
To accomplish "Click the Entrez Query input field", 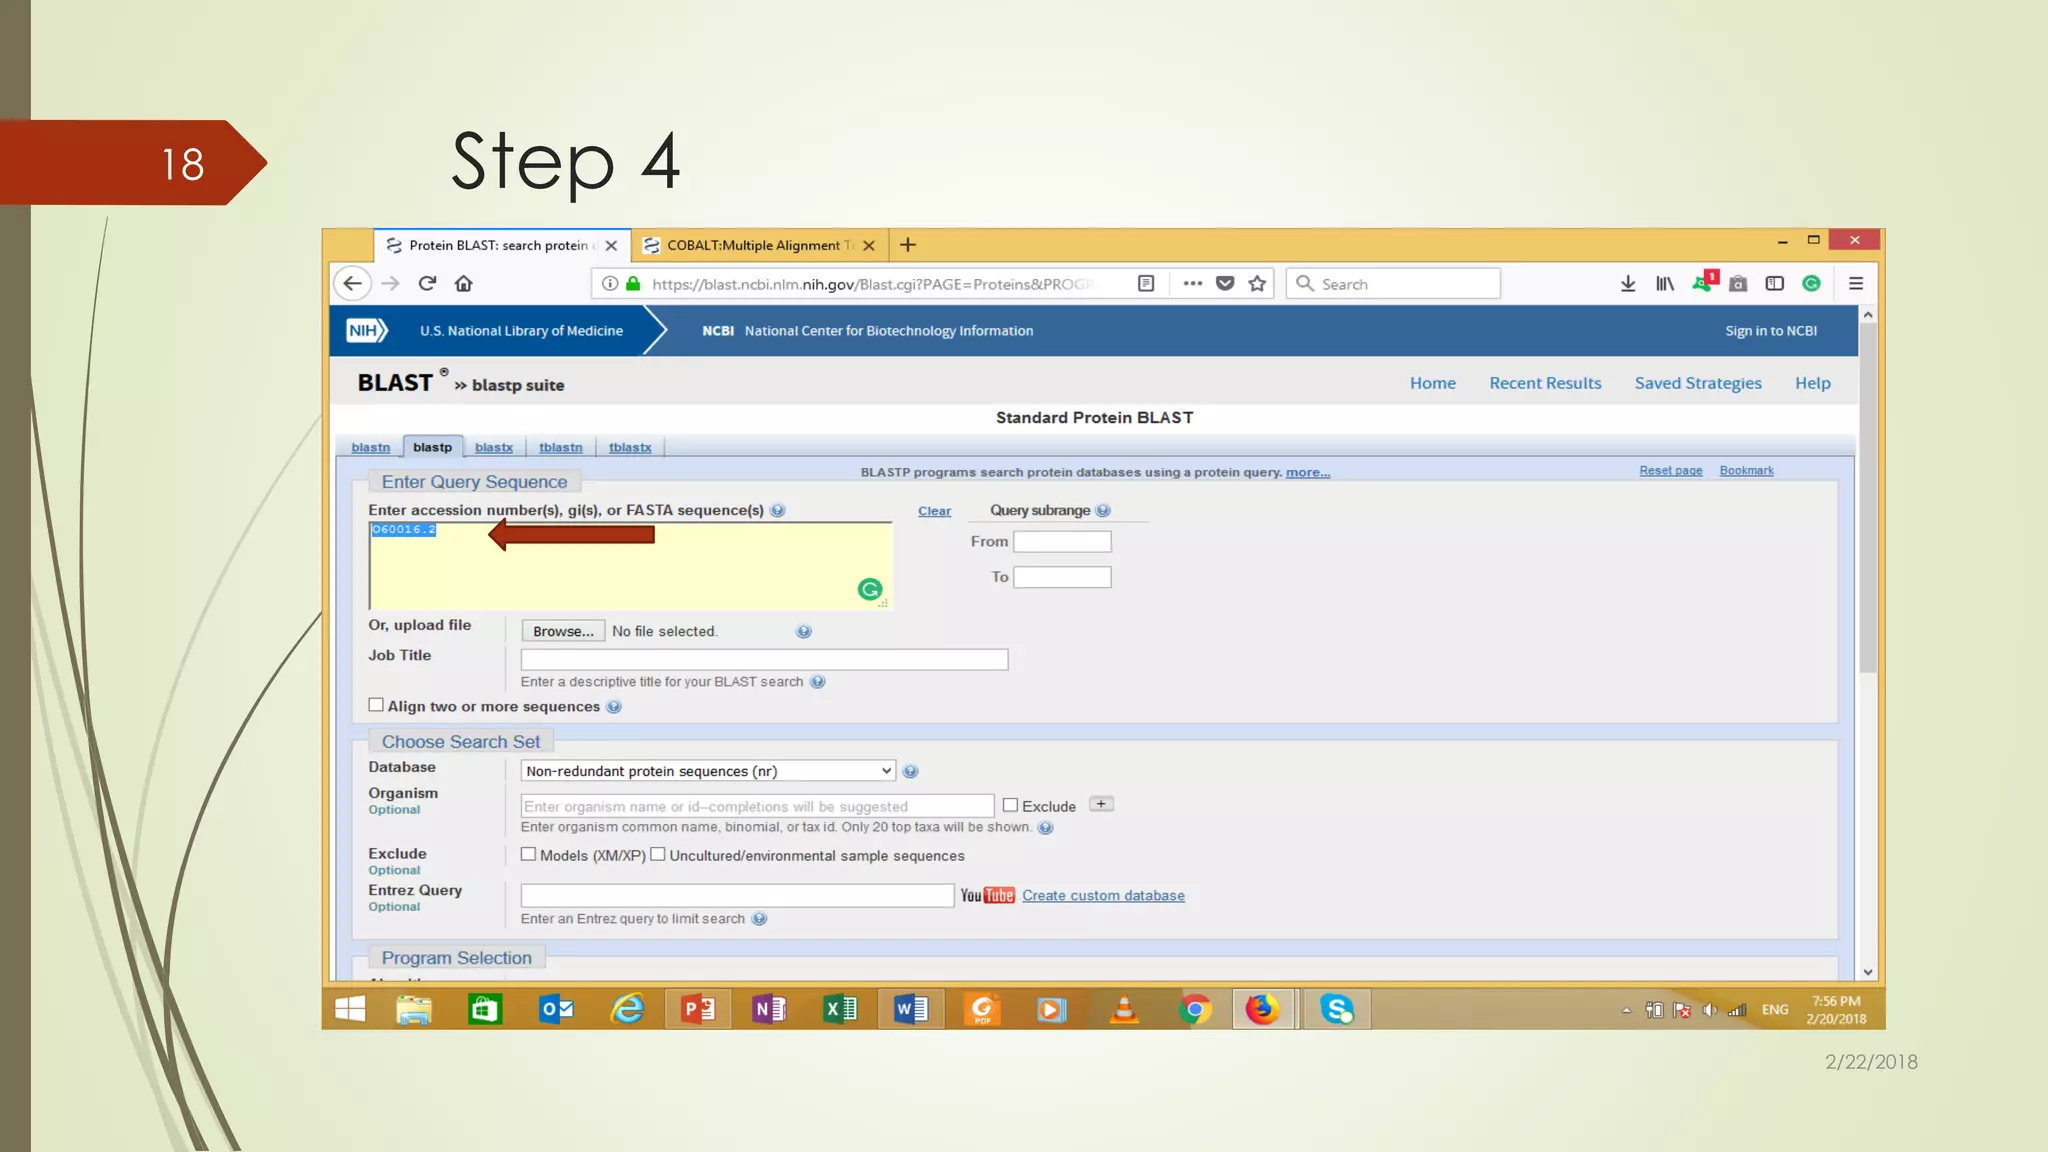I will pyautogui.click(x=737, y=895).
